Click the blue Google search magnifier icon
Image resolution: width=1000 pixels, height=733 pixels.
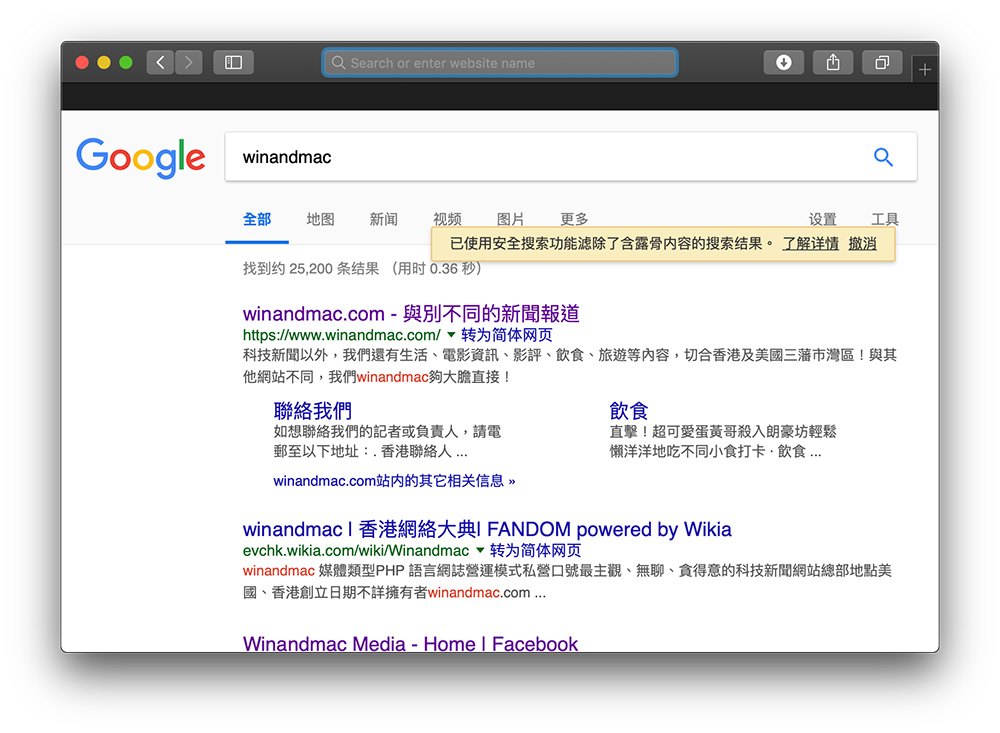coord(883,157)
